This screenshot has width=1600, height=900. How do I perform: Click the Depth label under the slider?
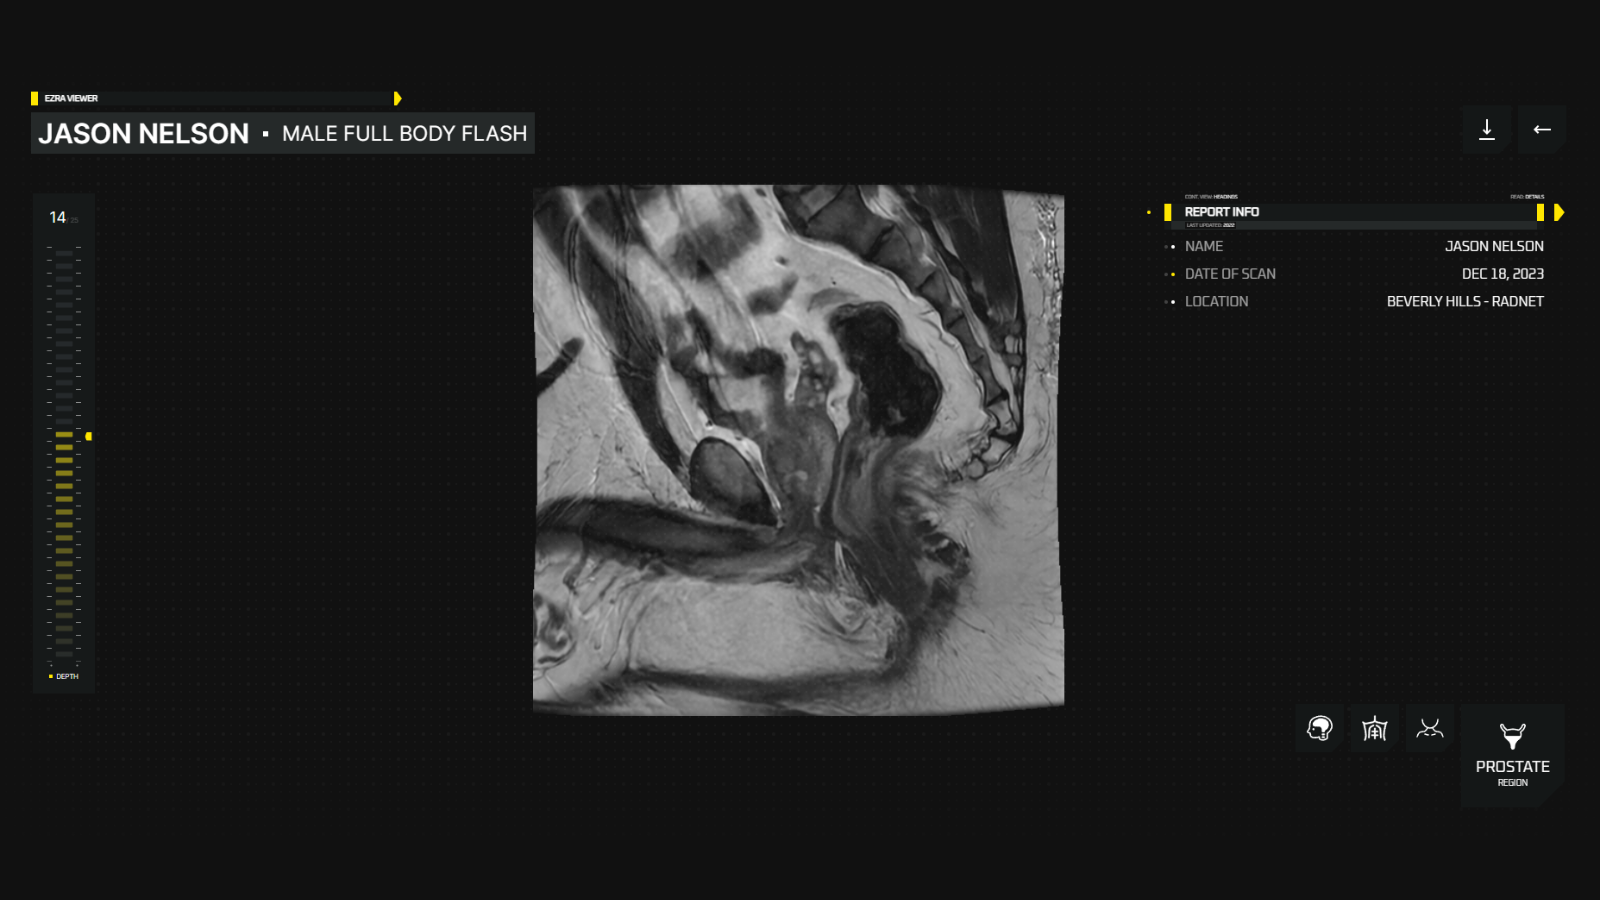pos(67,677)
